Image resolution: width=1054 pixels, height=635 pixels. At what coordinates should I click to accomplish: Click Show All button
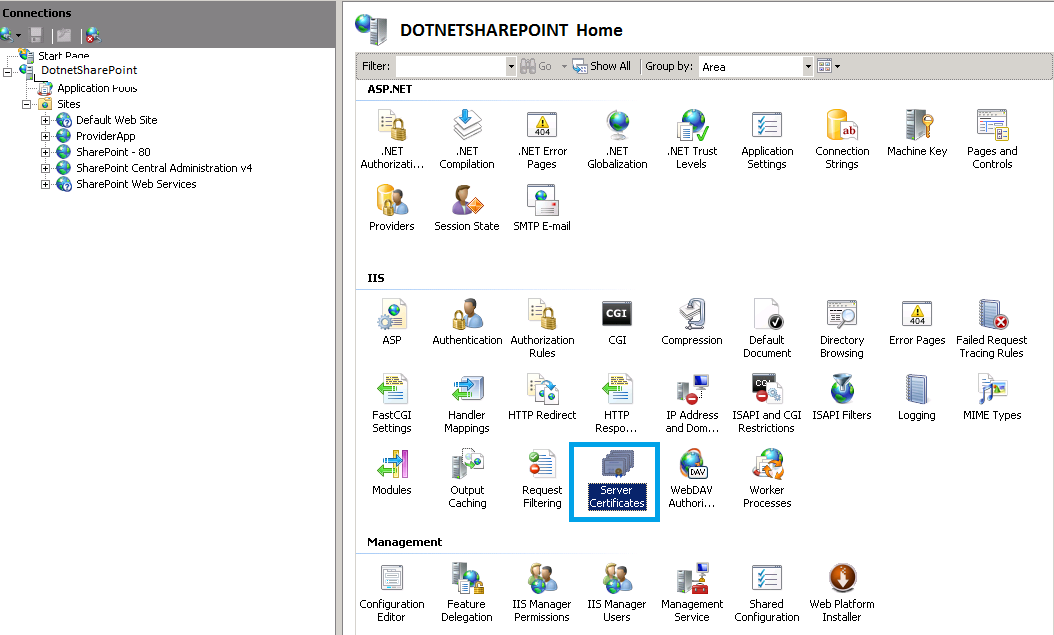pyautogui.click(x=602, y=66)
